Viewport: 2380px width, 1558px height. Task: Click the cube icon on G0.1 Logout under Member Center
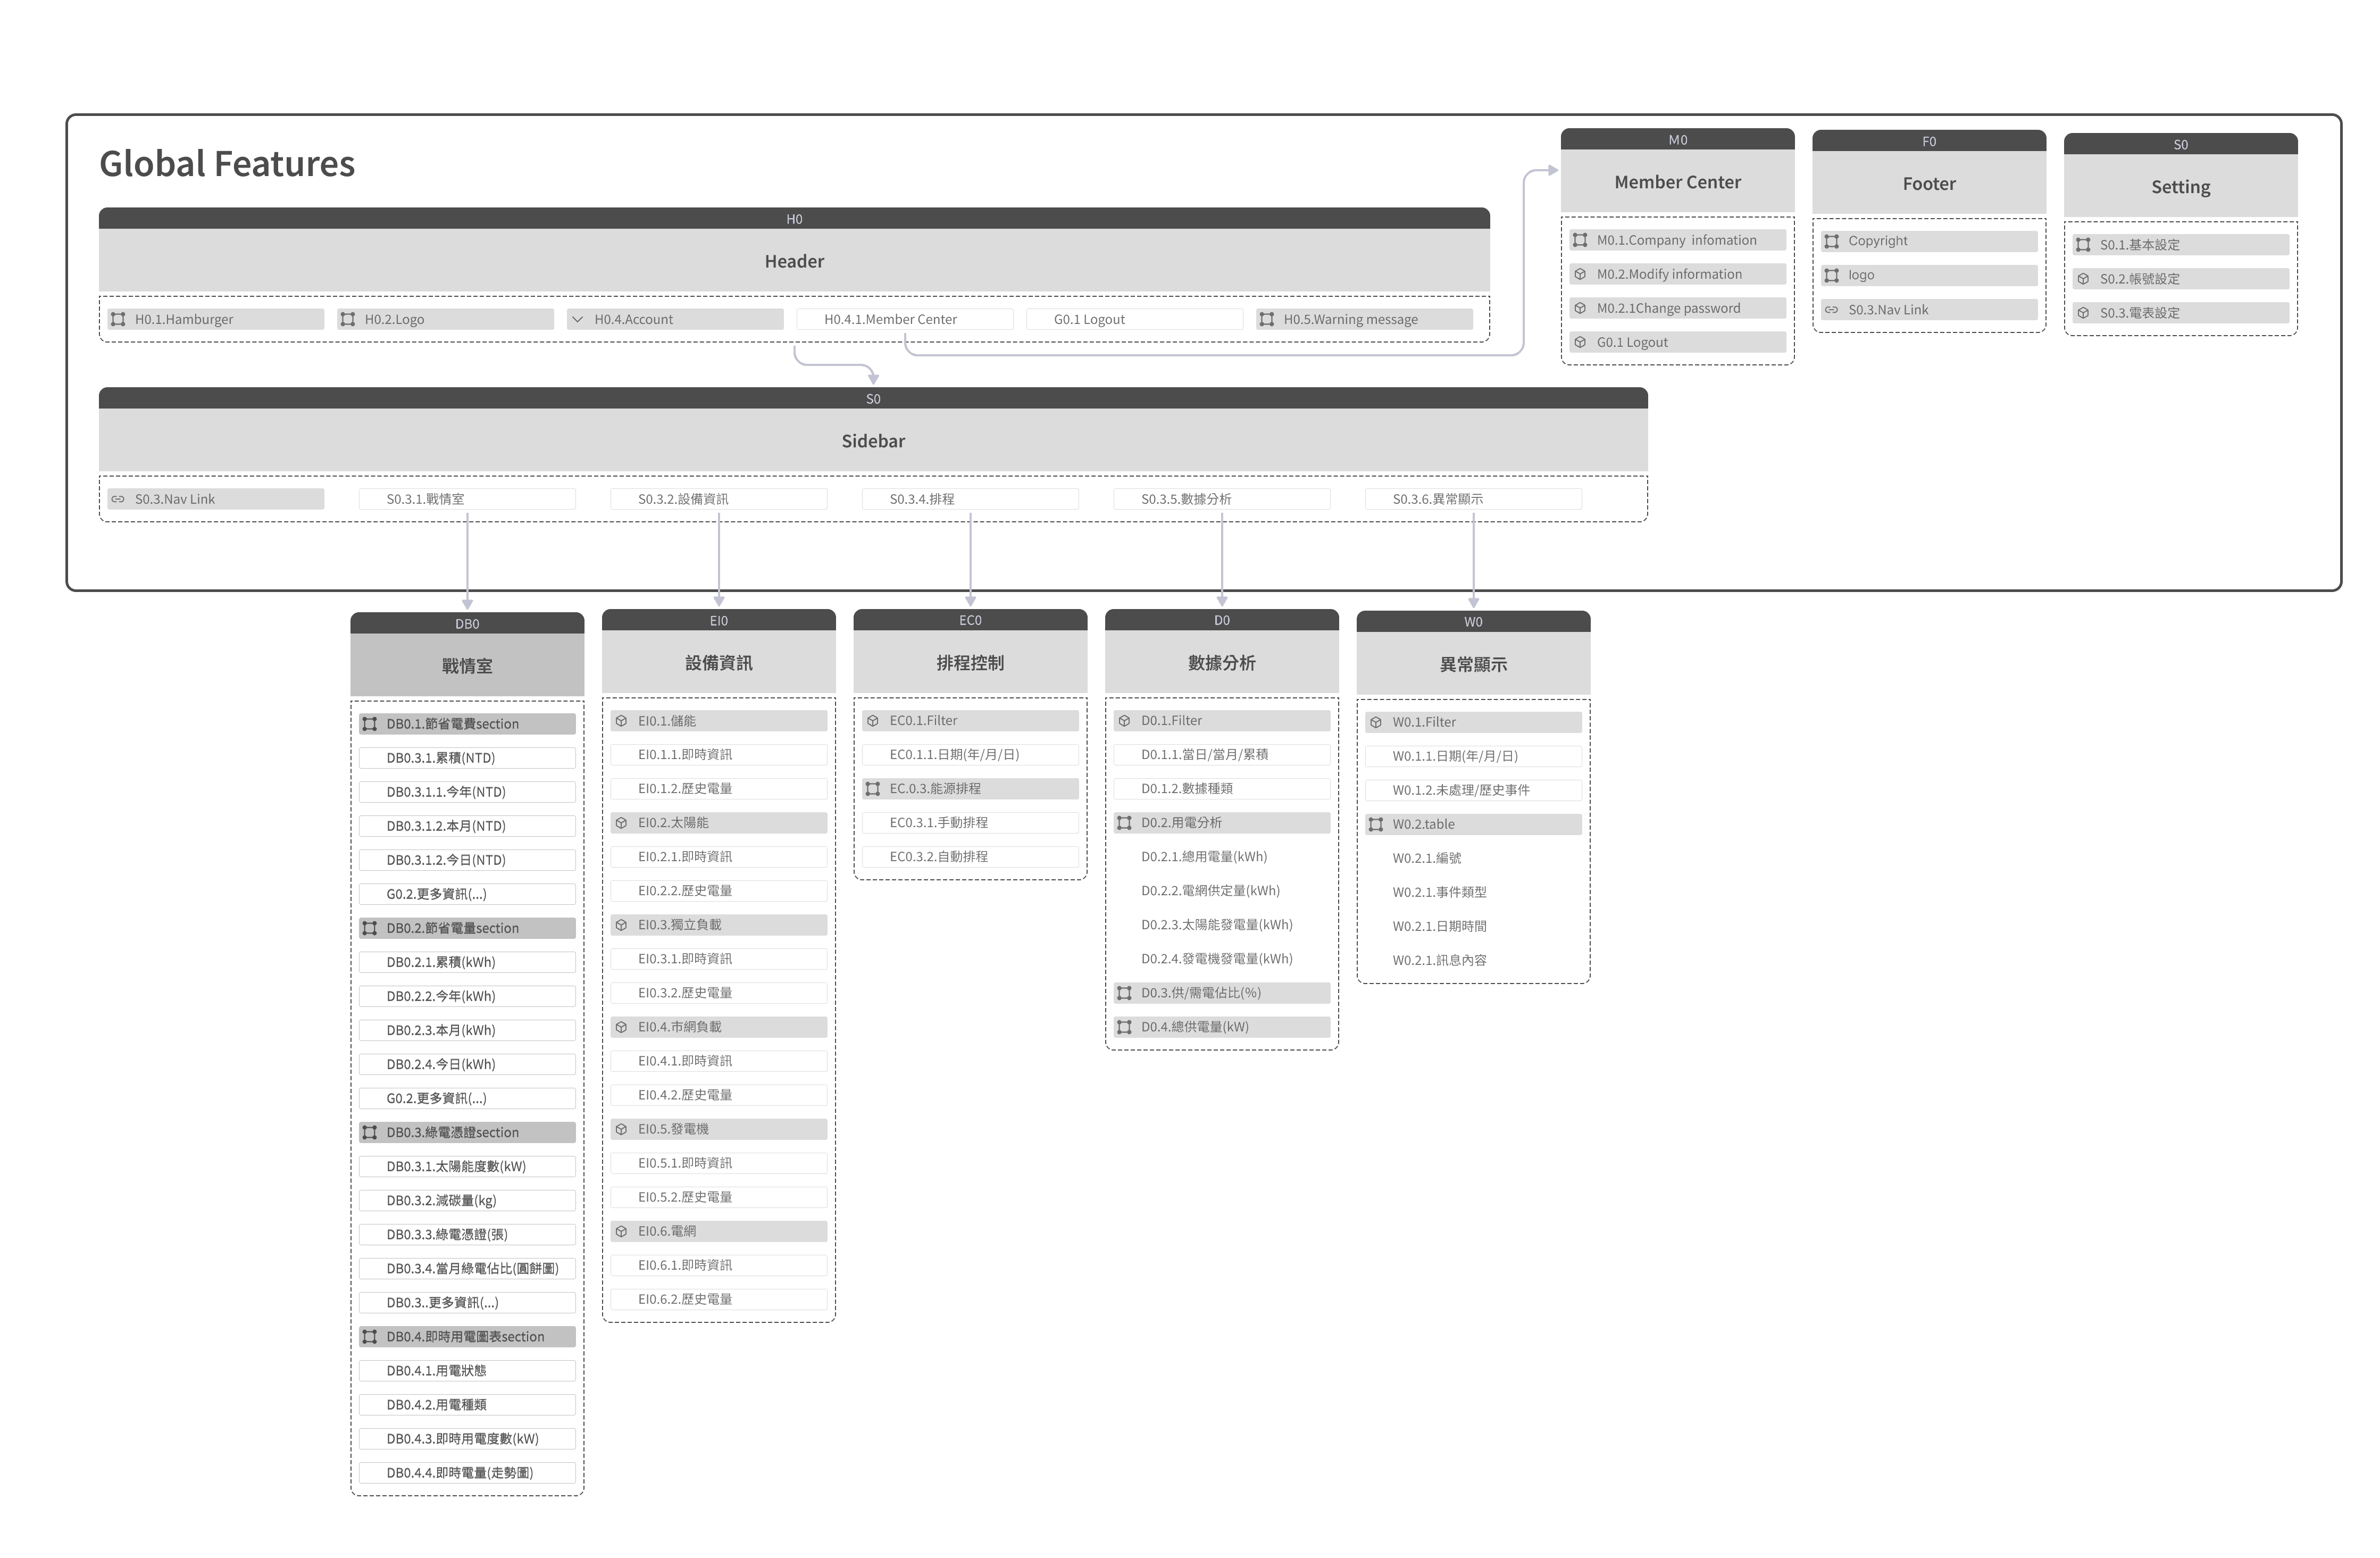1581,341
